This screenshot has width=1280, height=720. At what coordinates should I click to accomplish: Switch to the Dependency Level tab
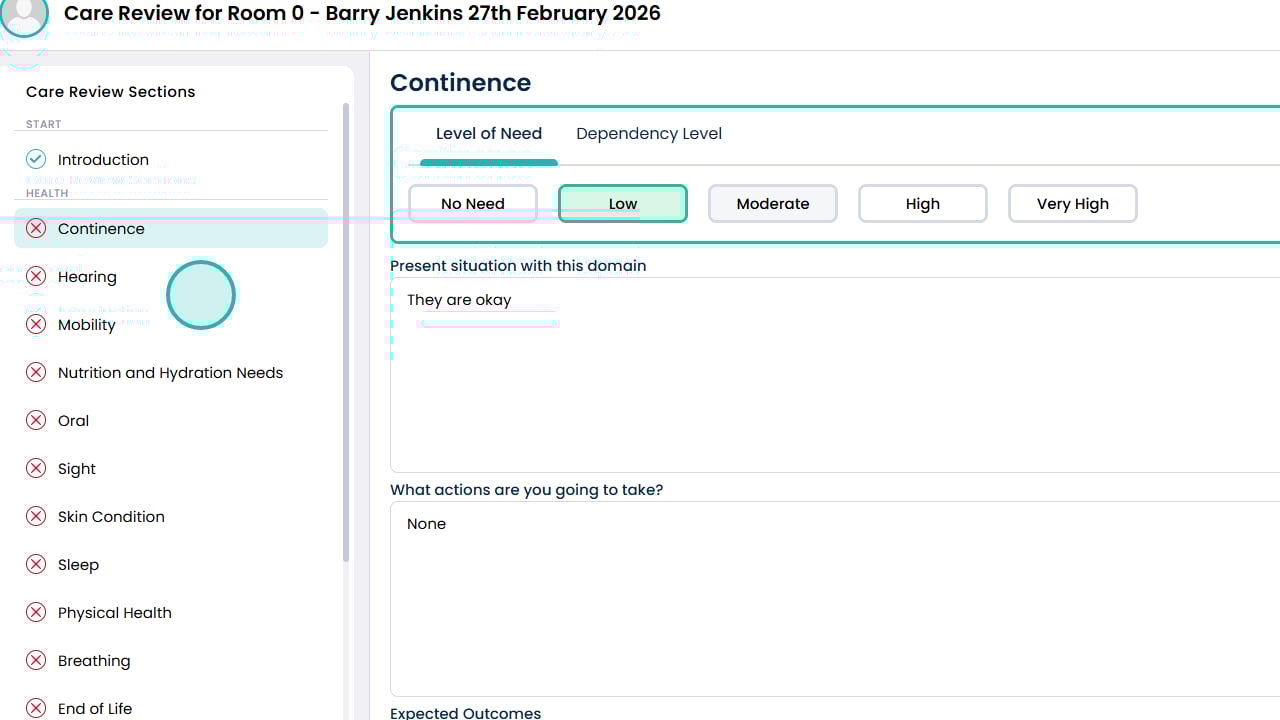pyautogui.click(x=649, y=134)
